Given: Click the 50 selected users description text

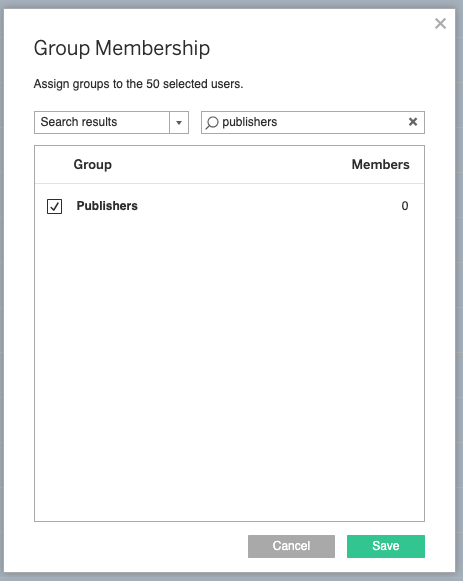Looking at the screenshot, I should click(x=139, y=84).
